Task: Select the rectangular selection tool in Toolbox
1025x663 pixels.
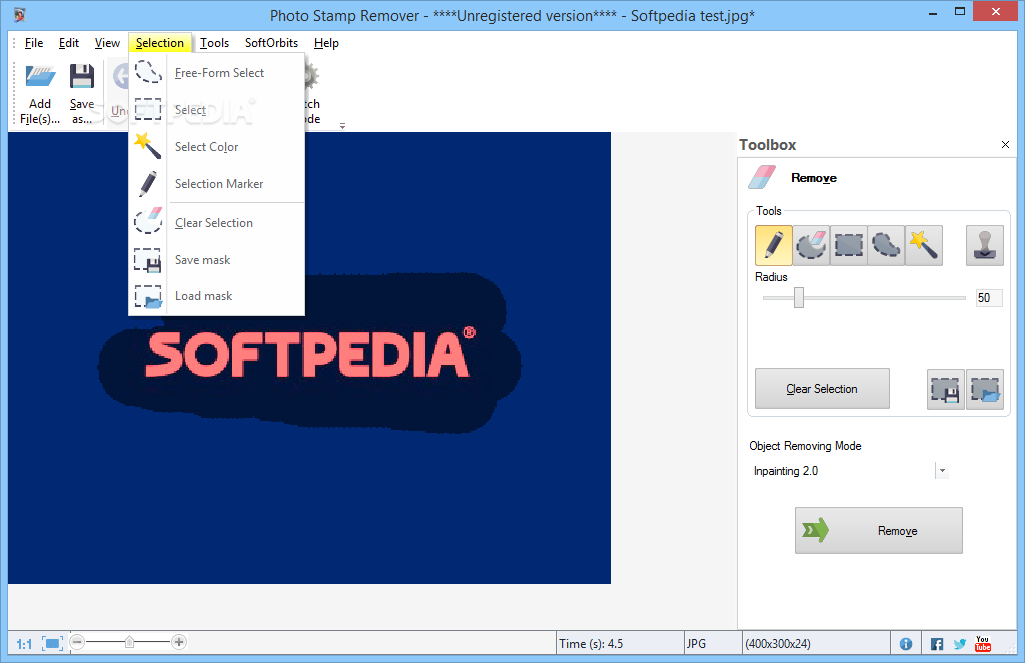Action: pos(849,245)
